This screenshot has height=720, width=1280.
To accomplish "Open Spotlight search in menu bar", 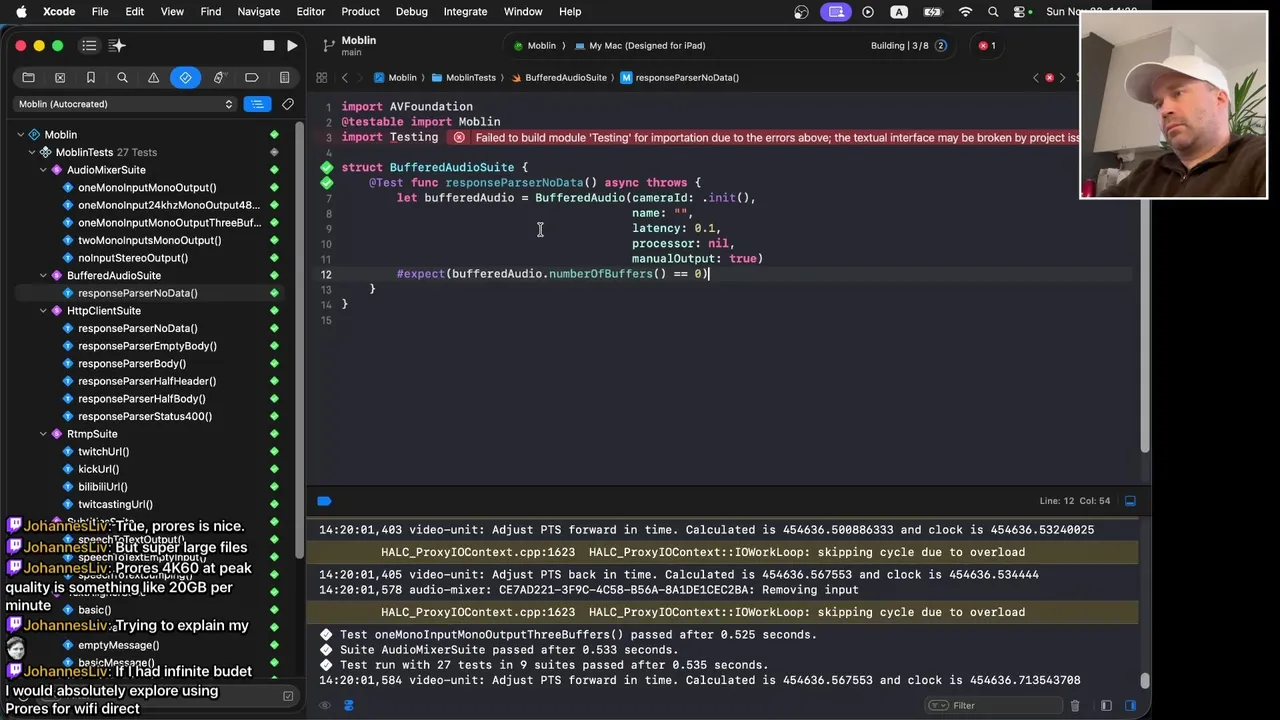I will pos(993,11).
